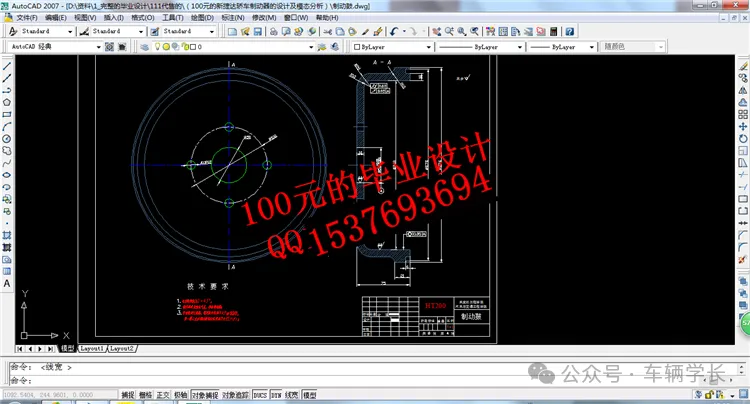Switch to the Layout2 tab
Viewport: 750px width, 404px height.
tap(121, 349)
